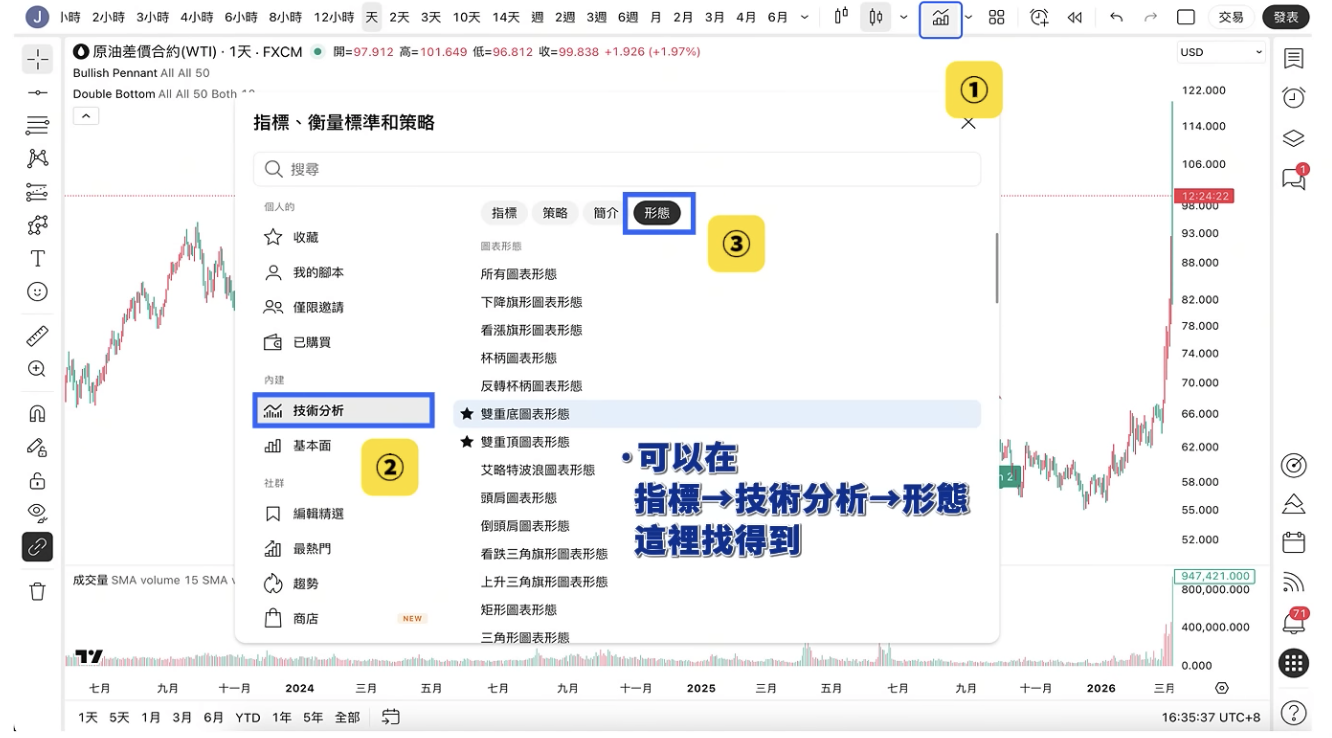Open the indicator templates grid icon
The height and width of the screenshot is (738, 1332).
tap(996, 17)
